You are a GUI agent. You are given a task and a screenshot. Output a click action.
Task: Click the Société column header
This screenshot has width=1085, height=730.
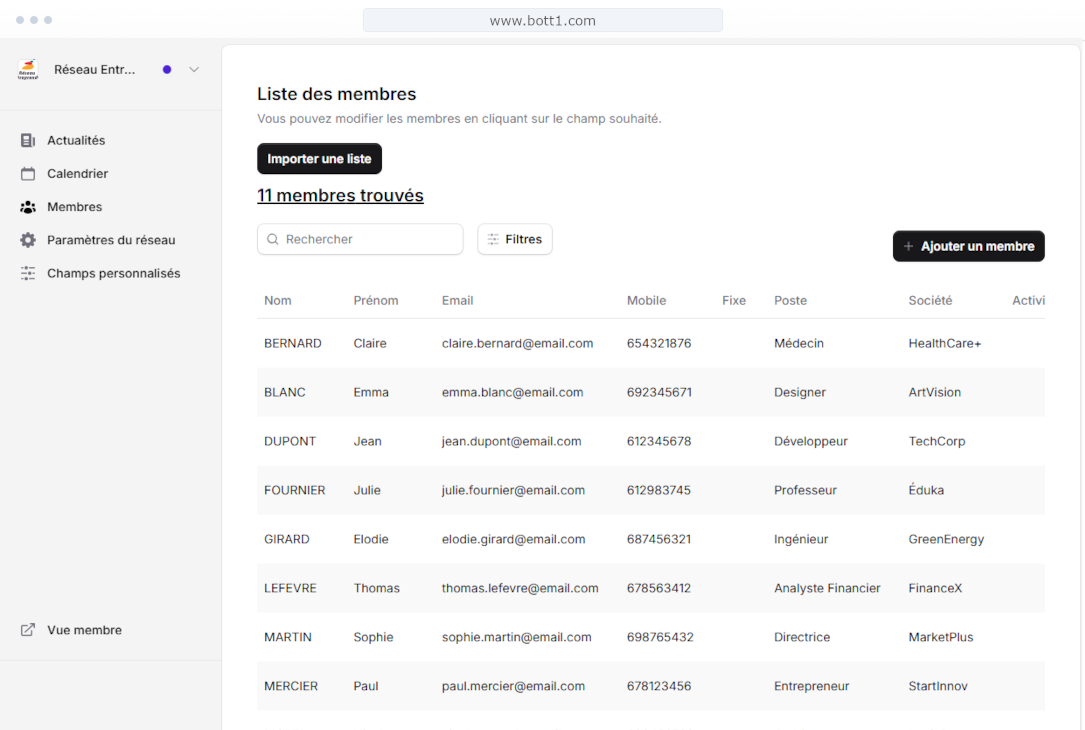click(x=930, y=300)
